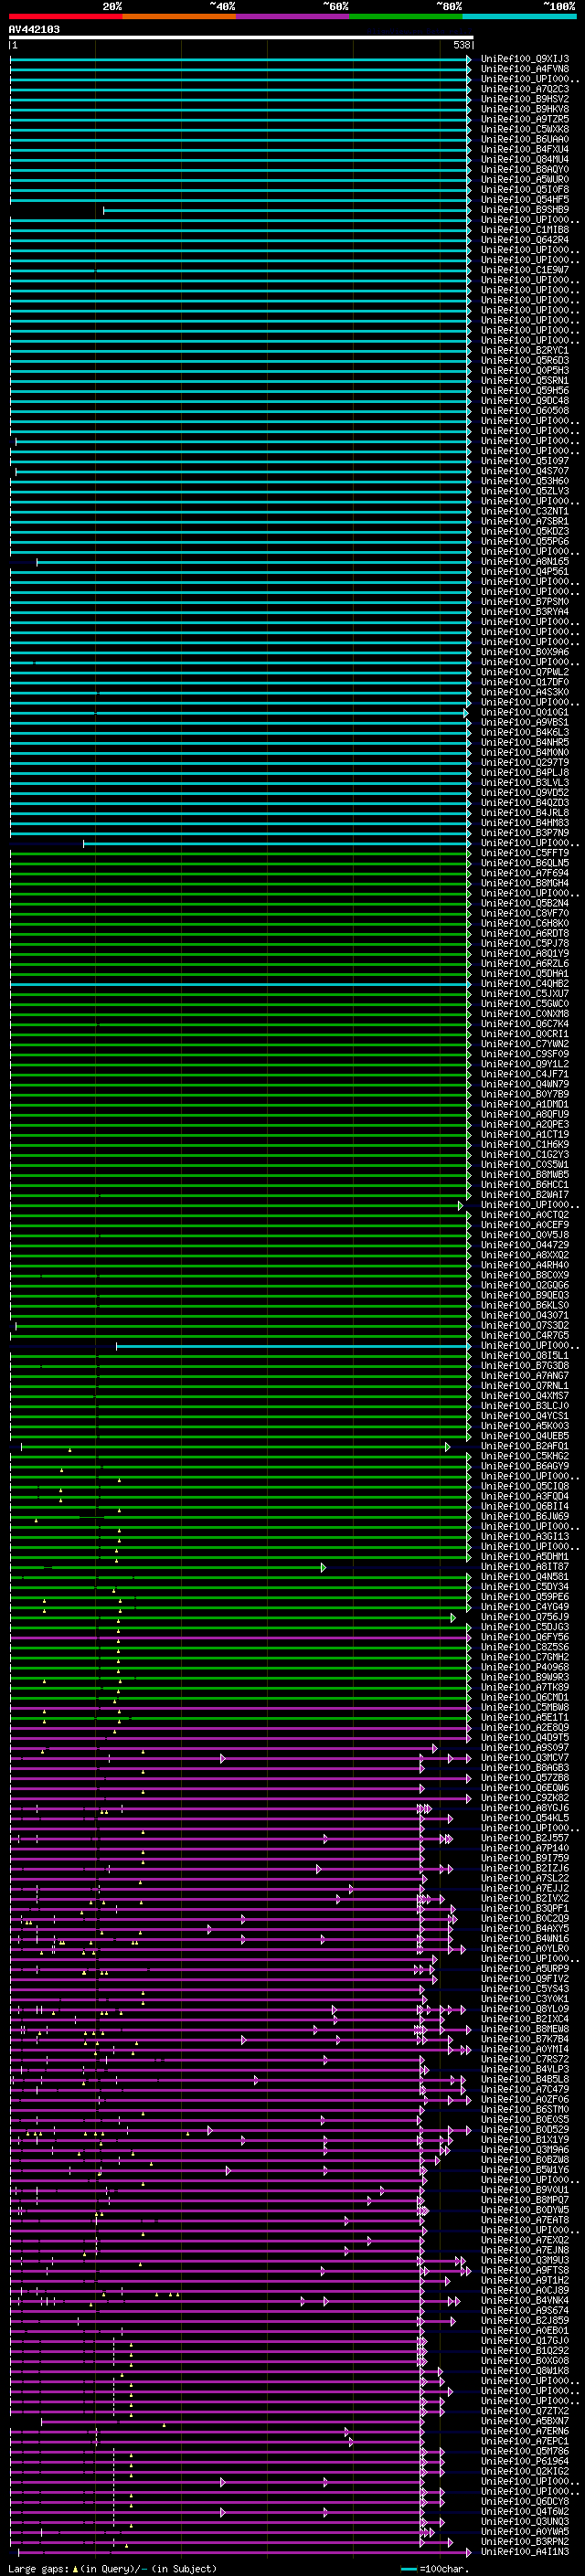Click hit label UniRef100_B2J557

[x=525, y=1838]
